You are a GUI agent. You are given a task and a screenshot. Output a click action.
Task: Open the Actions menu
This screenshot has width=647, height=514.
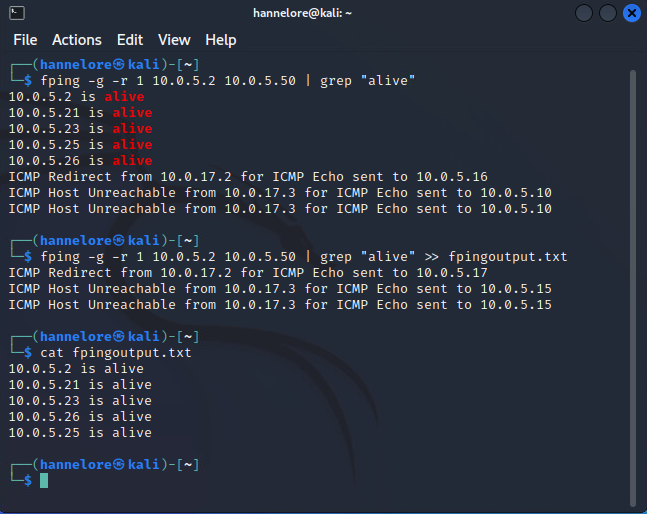77,40
